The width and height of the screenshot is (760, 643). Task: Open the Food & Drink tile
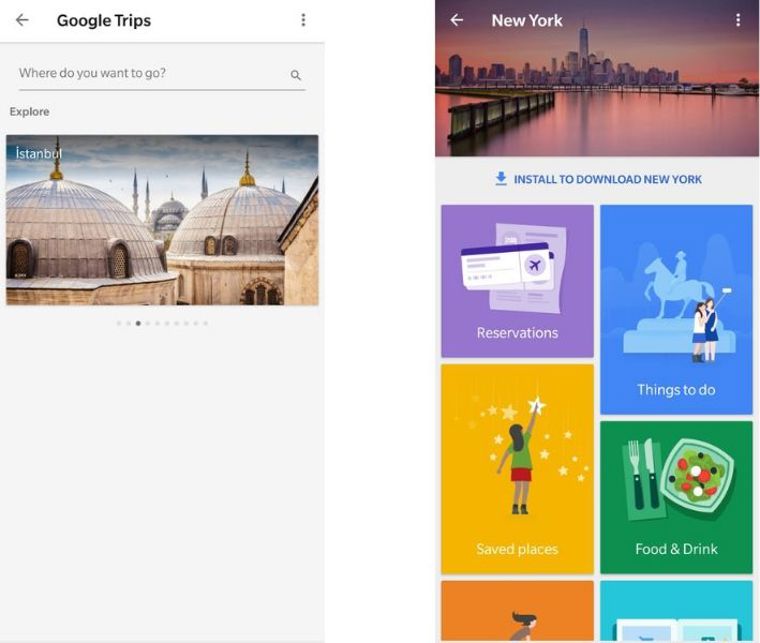pos(676,497)
